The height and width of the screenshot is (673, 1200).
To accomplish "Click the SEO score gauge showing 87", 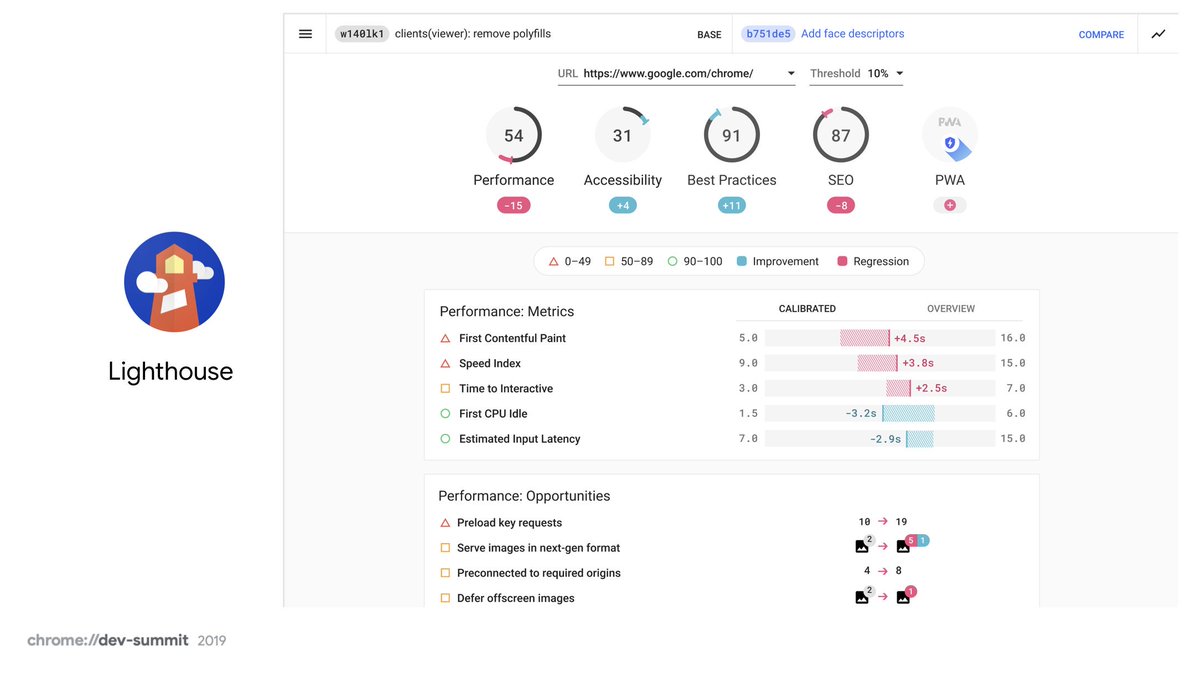I will tap(840, 134).
